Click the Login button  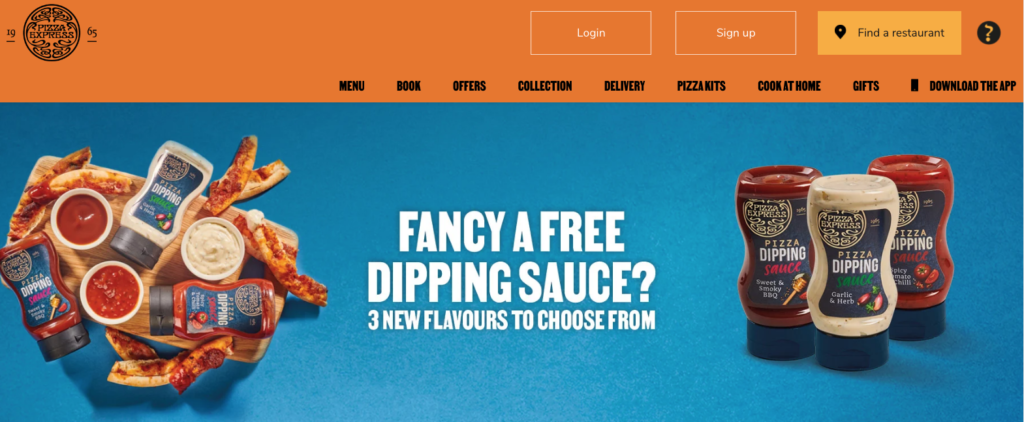[590, 33]
